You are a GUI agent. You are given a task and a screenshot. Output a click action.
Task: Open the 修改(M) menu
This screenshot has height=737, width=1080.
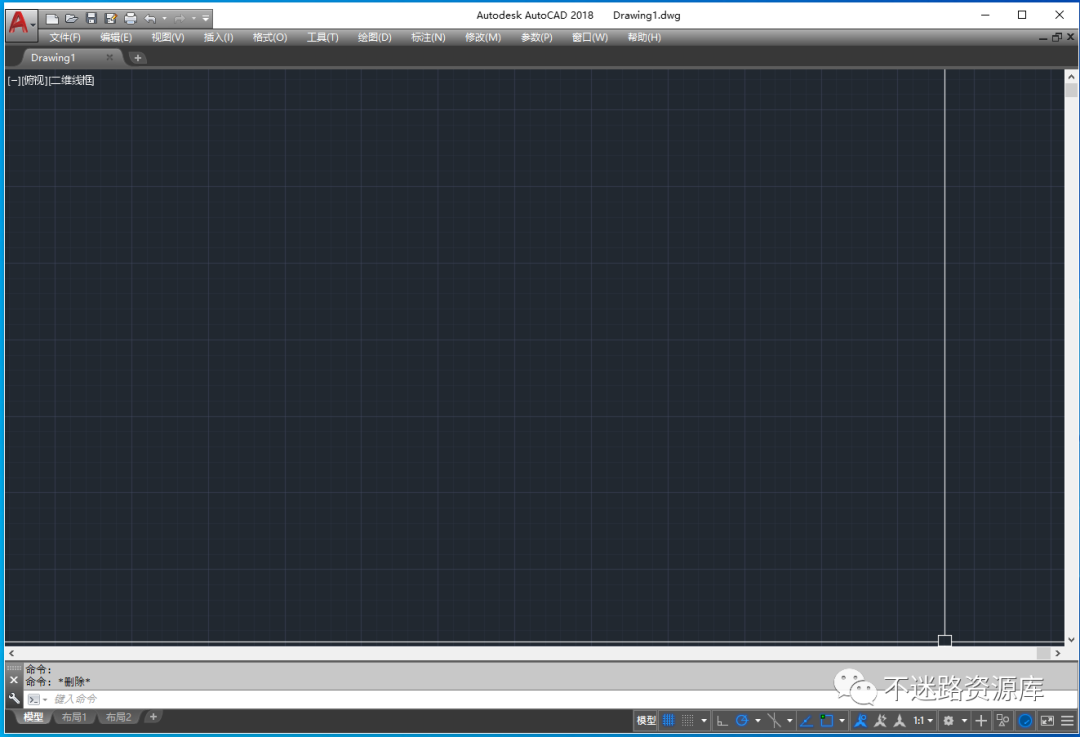coord(482,37)
